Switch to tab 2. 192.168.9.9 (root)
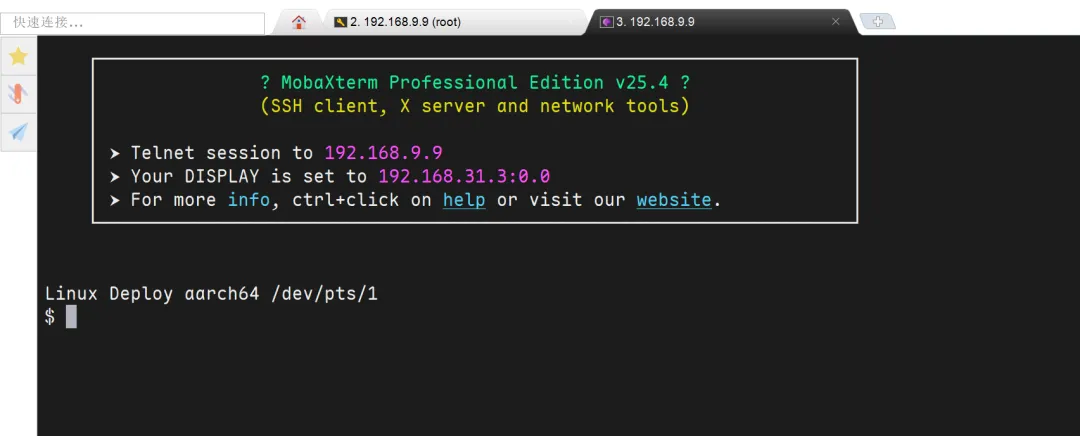 click(455, 22)
